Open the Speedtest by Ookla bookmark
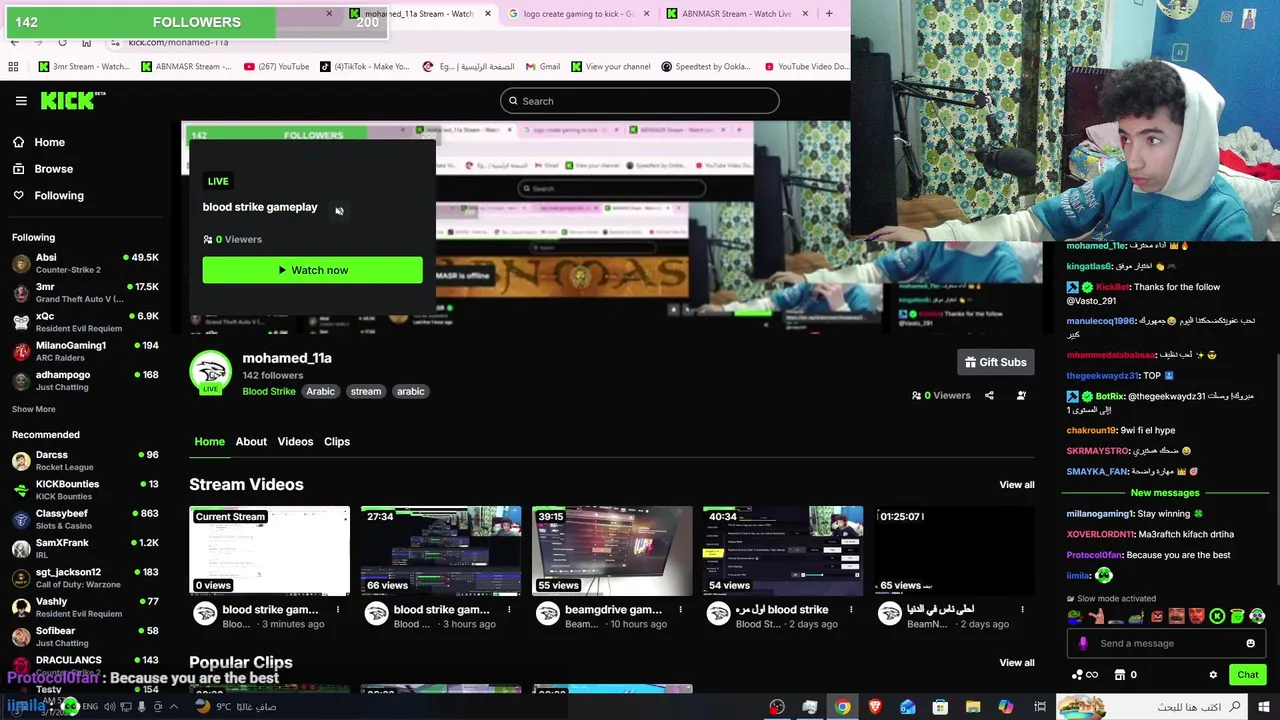The image size is (1280, 720). point(706,67)
